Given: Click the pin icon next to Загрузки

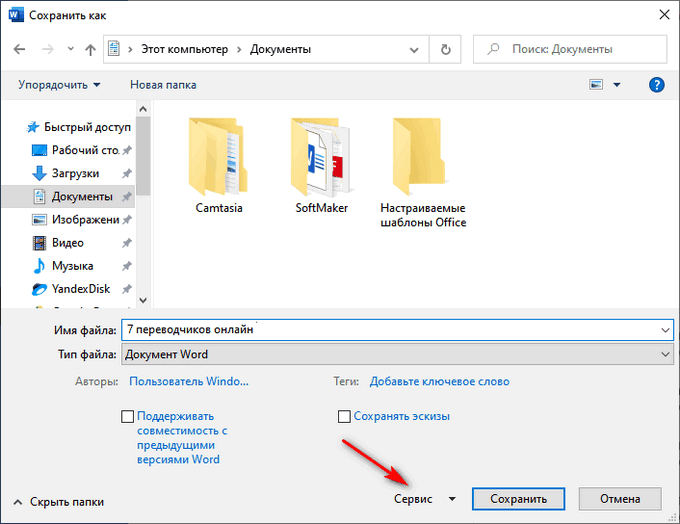Looking at the screenshot, I should pyautogui.click(x=127, y=174).
